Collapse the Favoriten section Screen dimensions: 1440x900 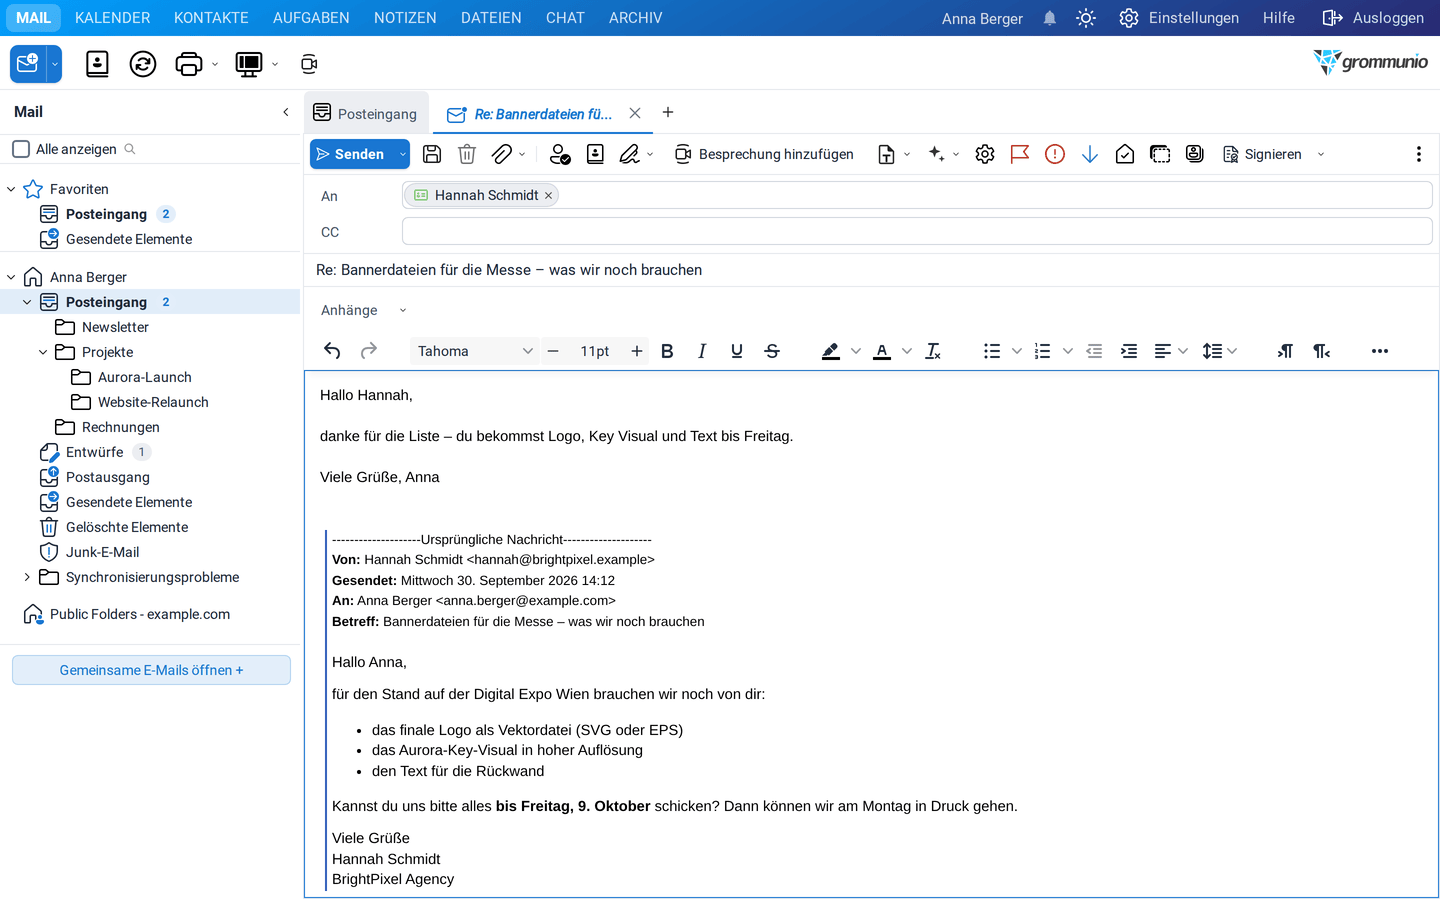click(x=11, y=189)
